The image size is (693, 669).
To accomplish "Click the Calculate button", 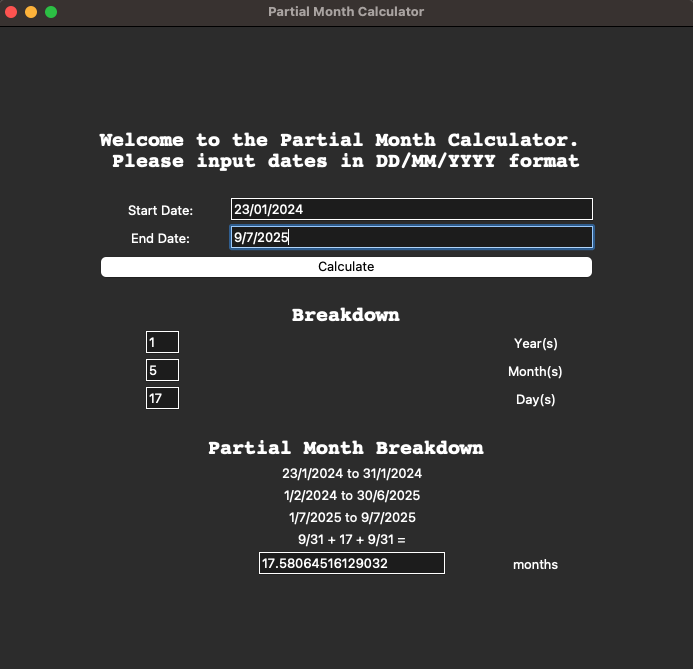I will coord(346,267).
